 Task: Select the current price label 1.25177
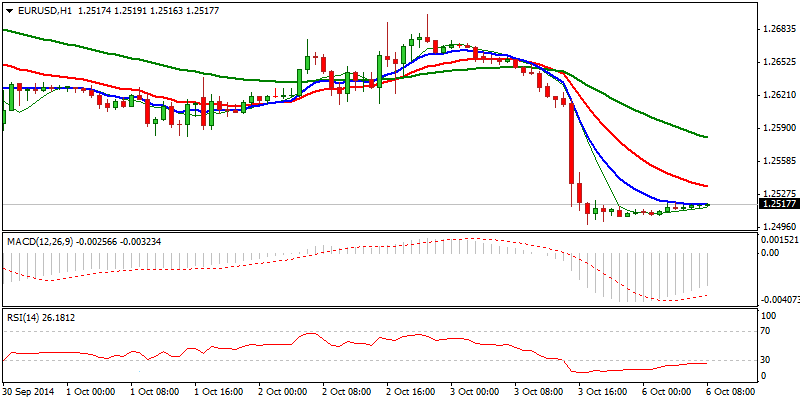pos(779,204)
